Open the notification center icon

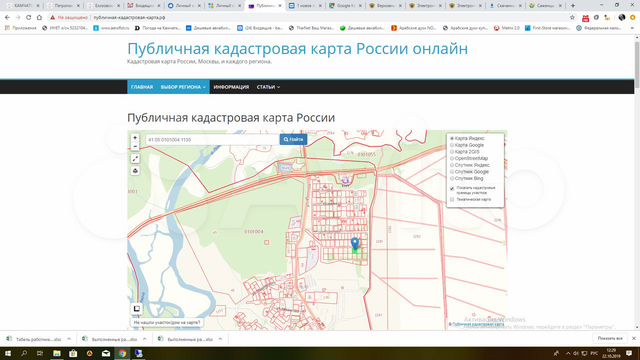[x=629, y=353]
